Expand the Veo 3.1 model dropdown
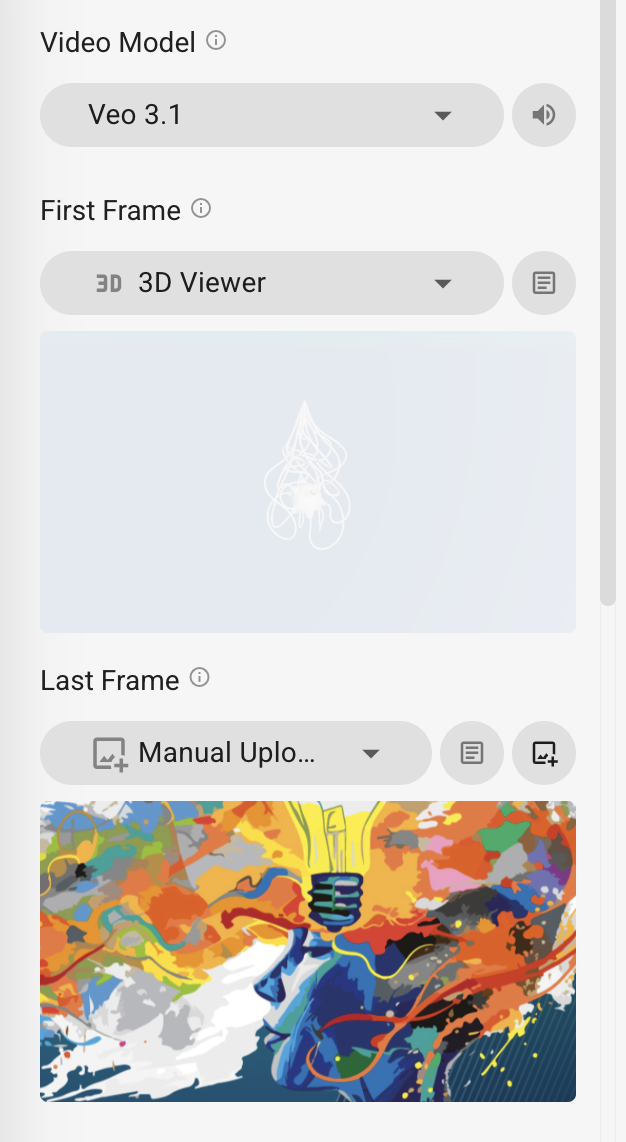 click(272, 115)
